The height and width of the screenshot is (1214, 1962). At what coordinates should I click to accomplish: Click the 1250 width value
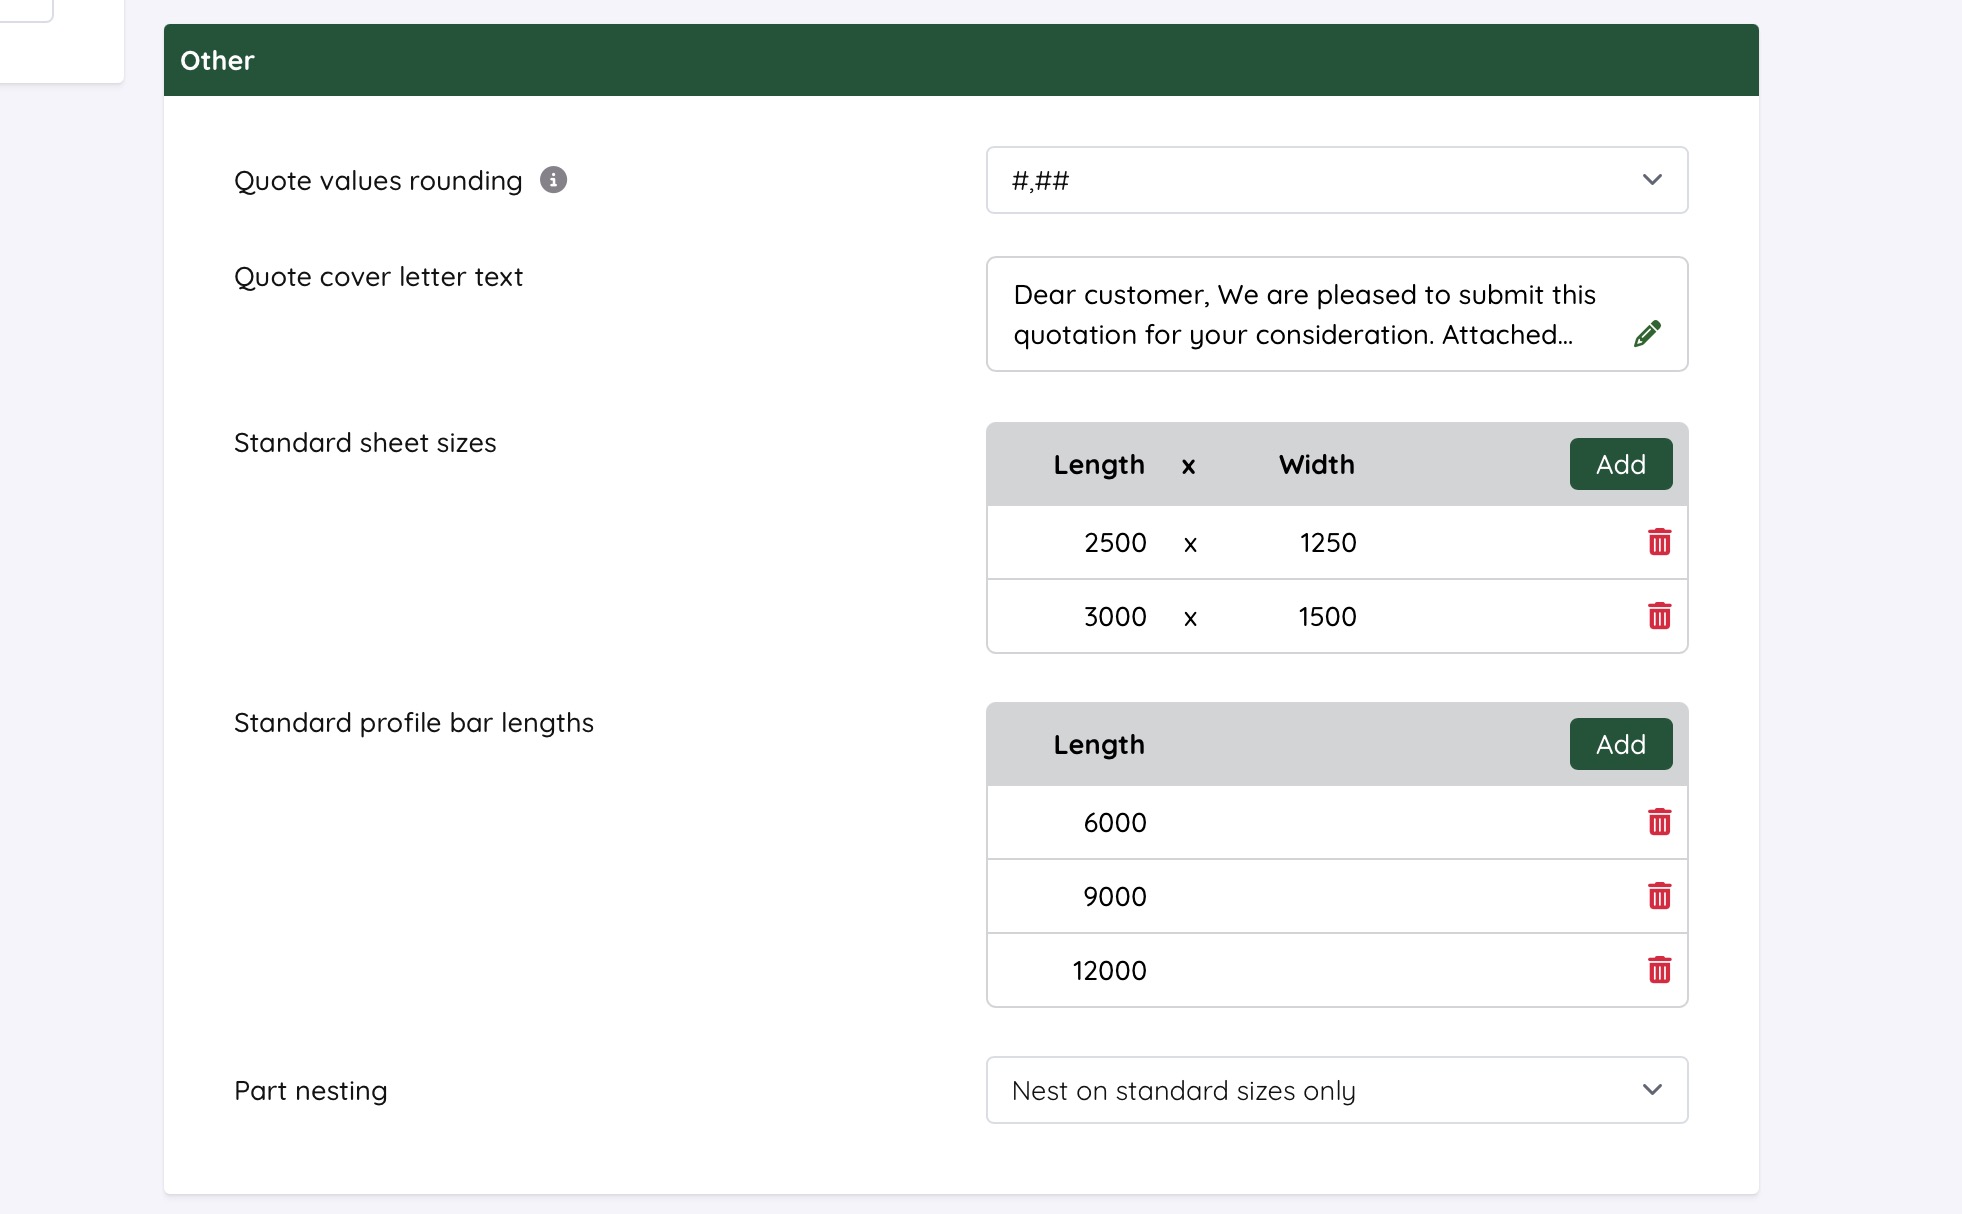1327,543
